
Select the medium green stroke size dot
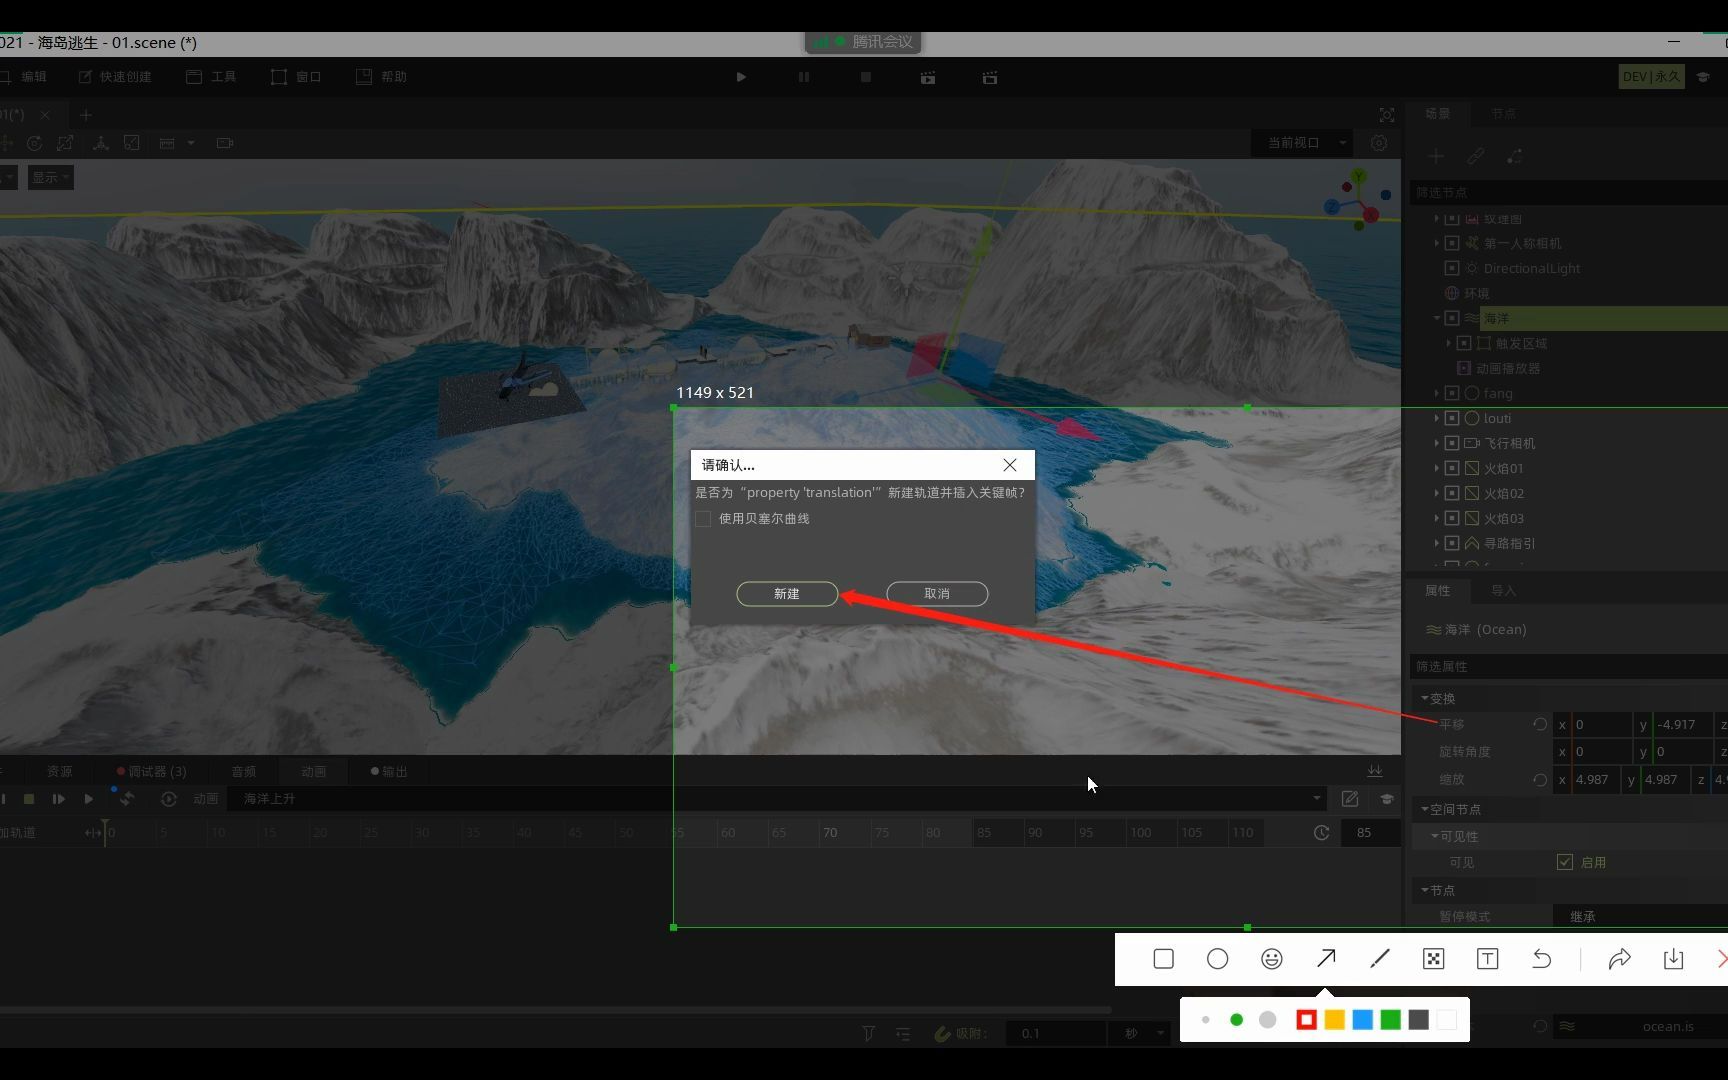[x=1237, y=1020]
